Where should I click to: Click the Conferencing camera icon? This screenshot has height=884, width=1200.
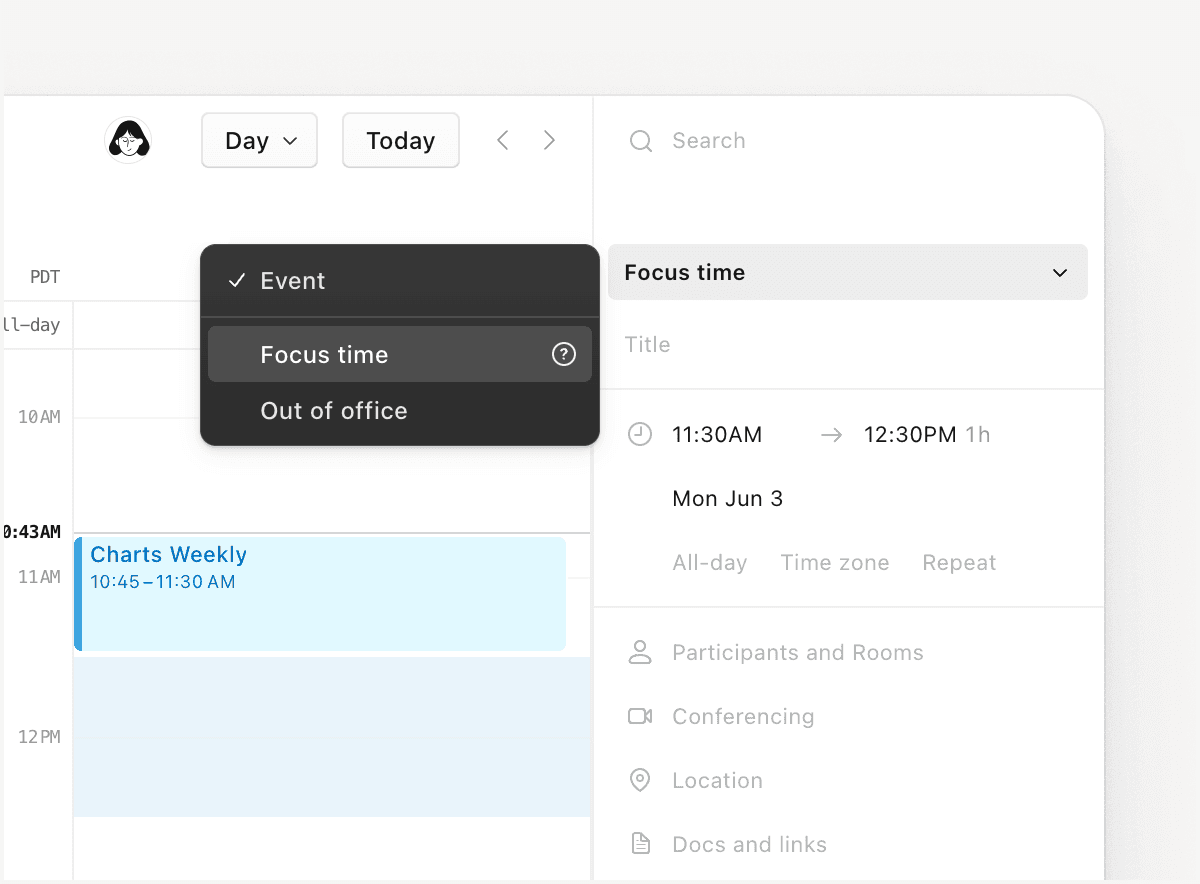tap(640, 716)
